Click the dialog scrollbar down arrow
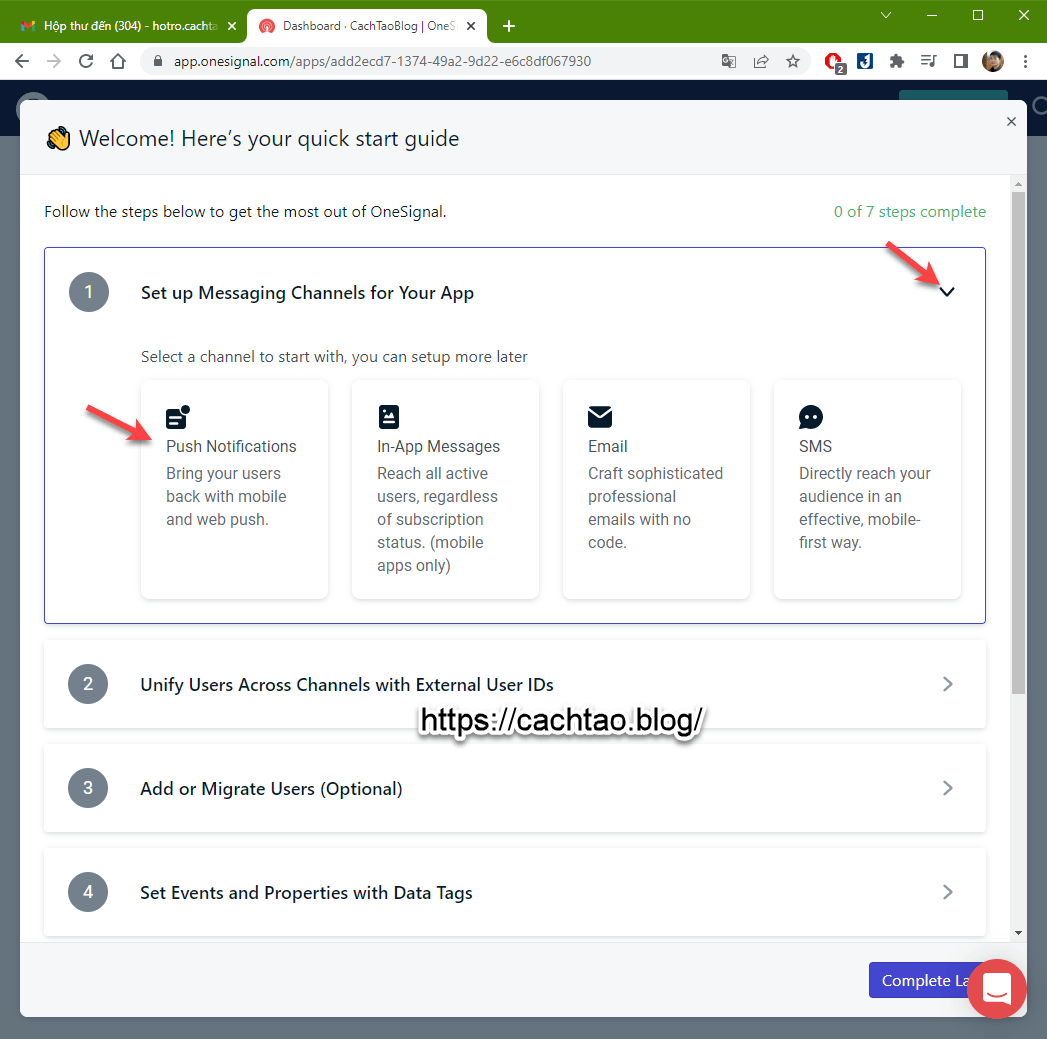Image resolution: width=1047 pixels, height=1039 pixels. click(x=1018, y=933)
